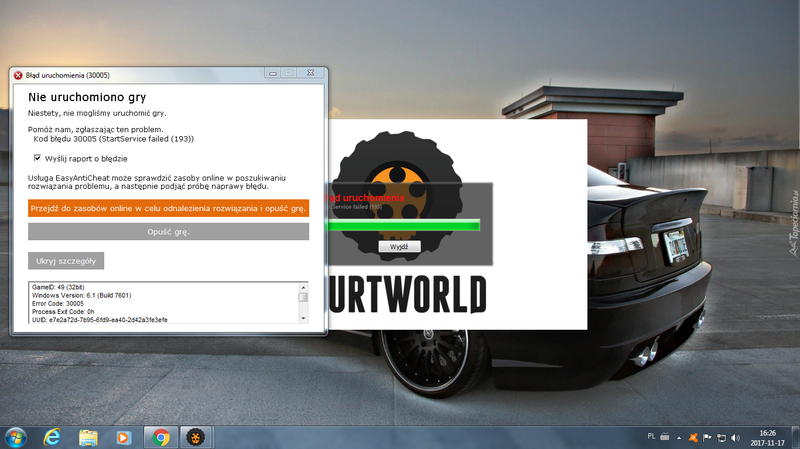Open the on-screen keyboard tray icon
Screen dimensions: 800x449
pyautogui.click(x=665, y=437)
